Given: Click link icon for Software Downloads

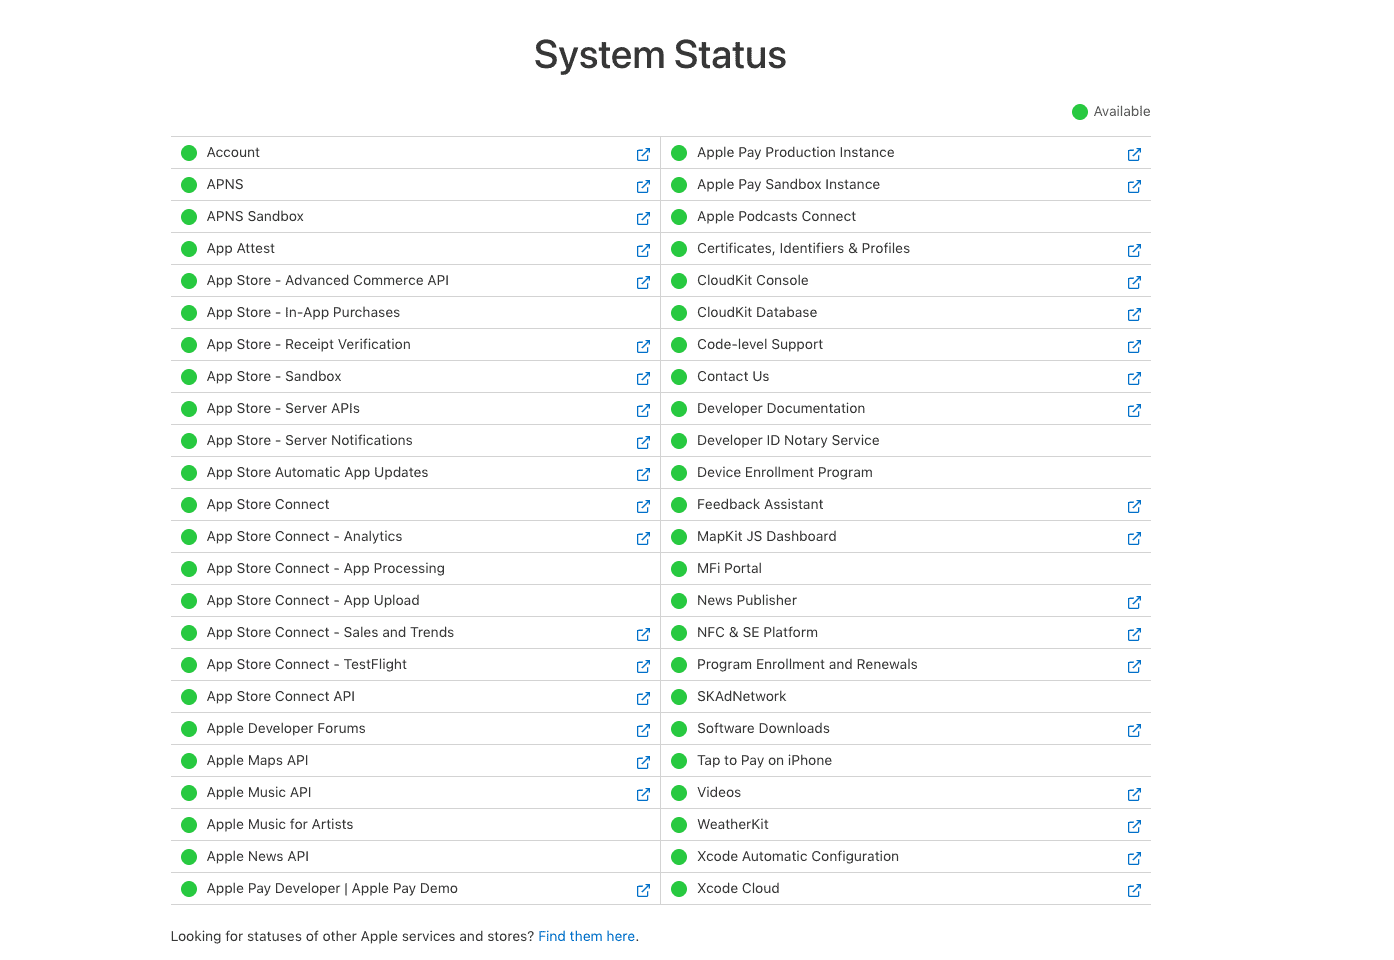Looking at the screenshot, I should [1134, 730].
